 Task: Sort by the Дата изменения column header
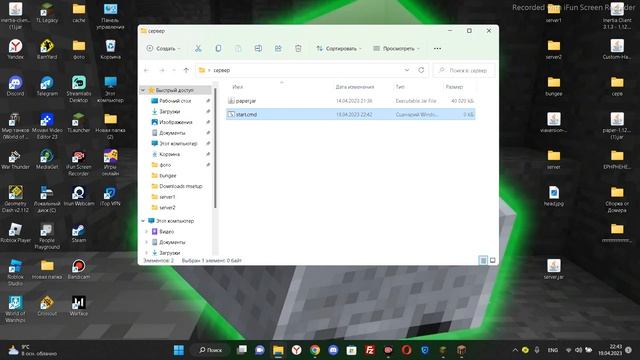[x=355, y=87]
